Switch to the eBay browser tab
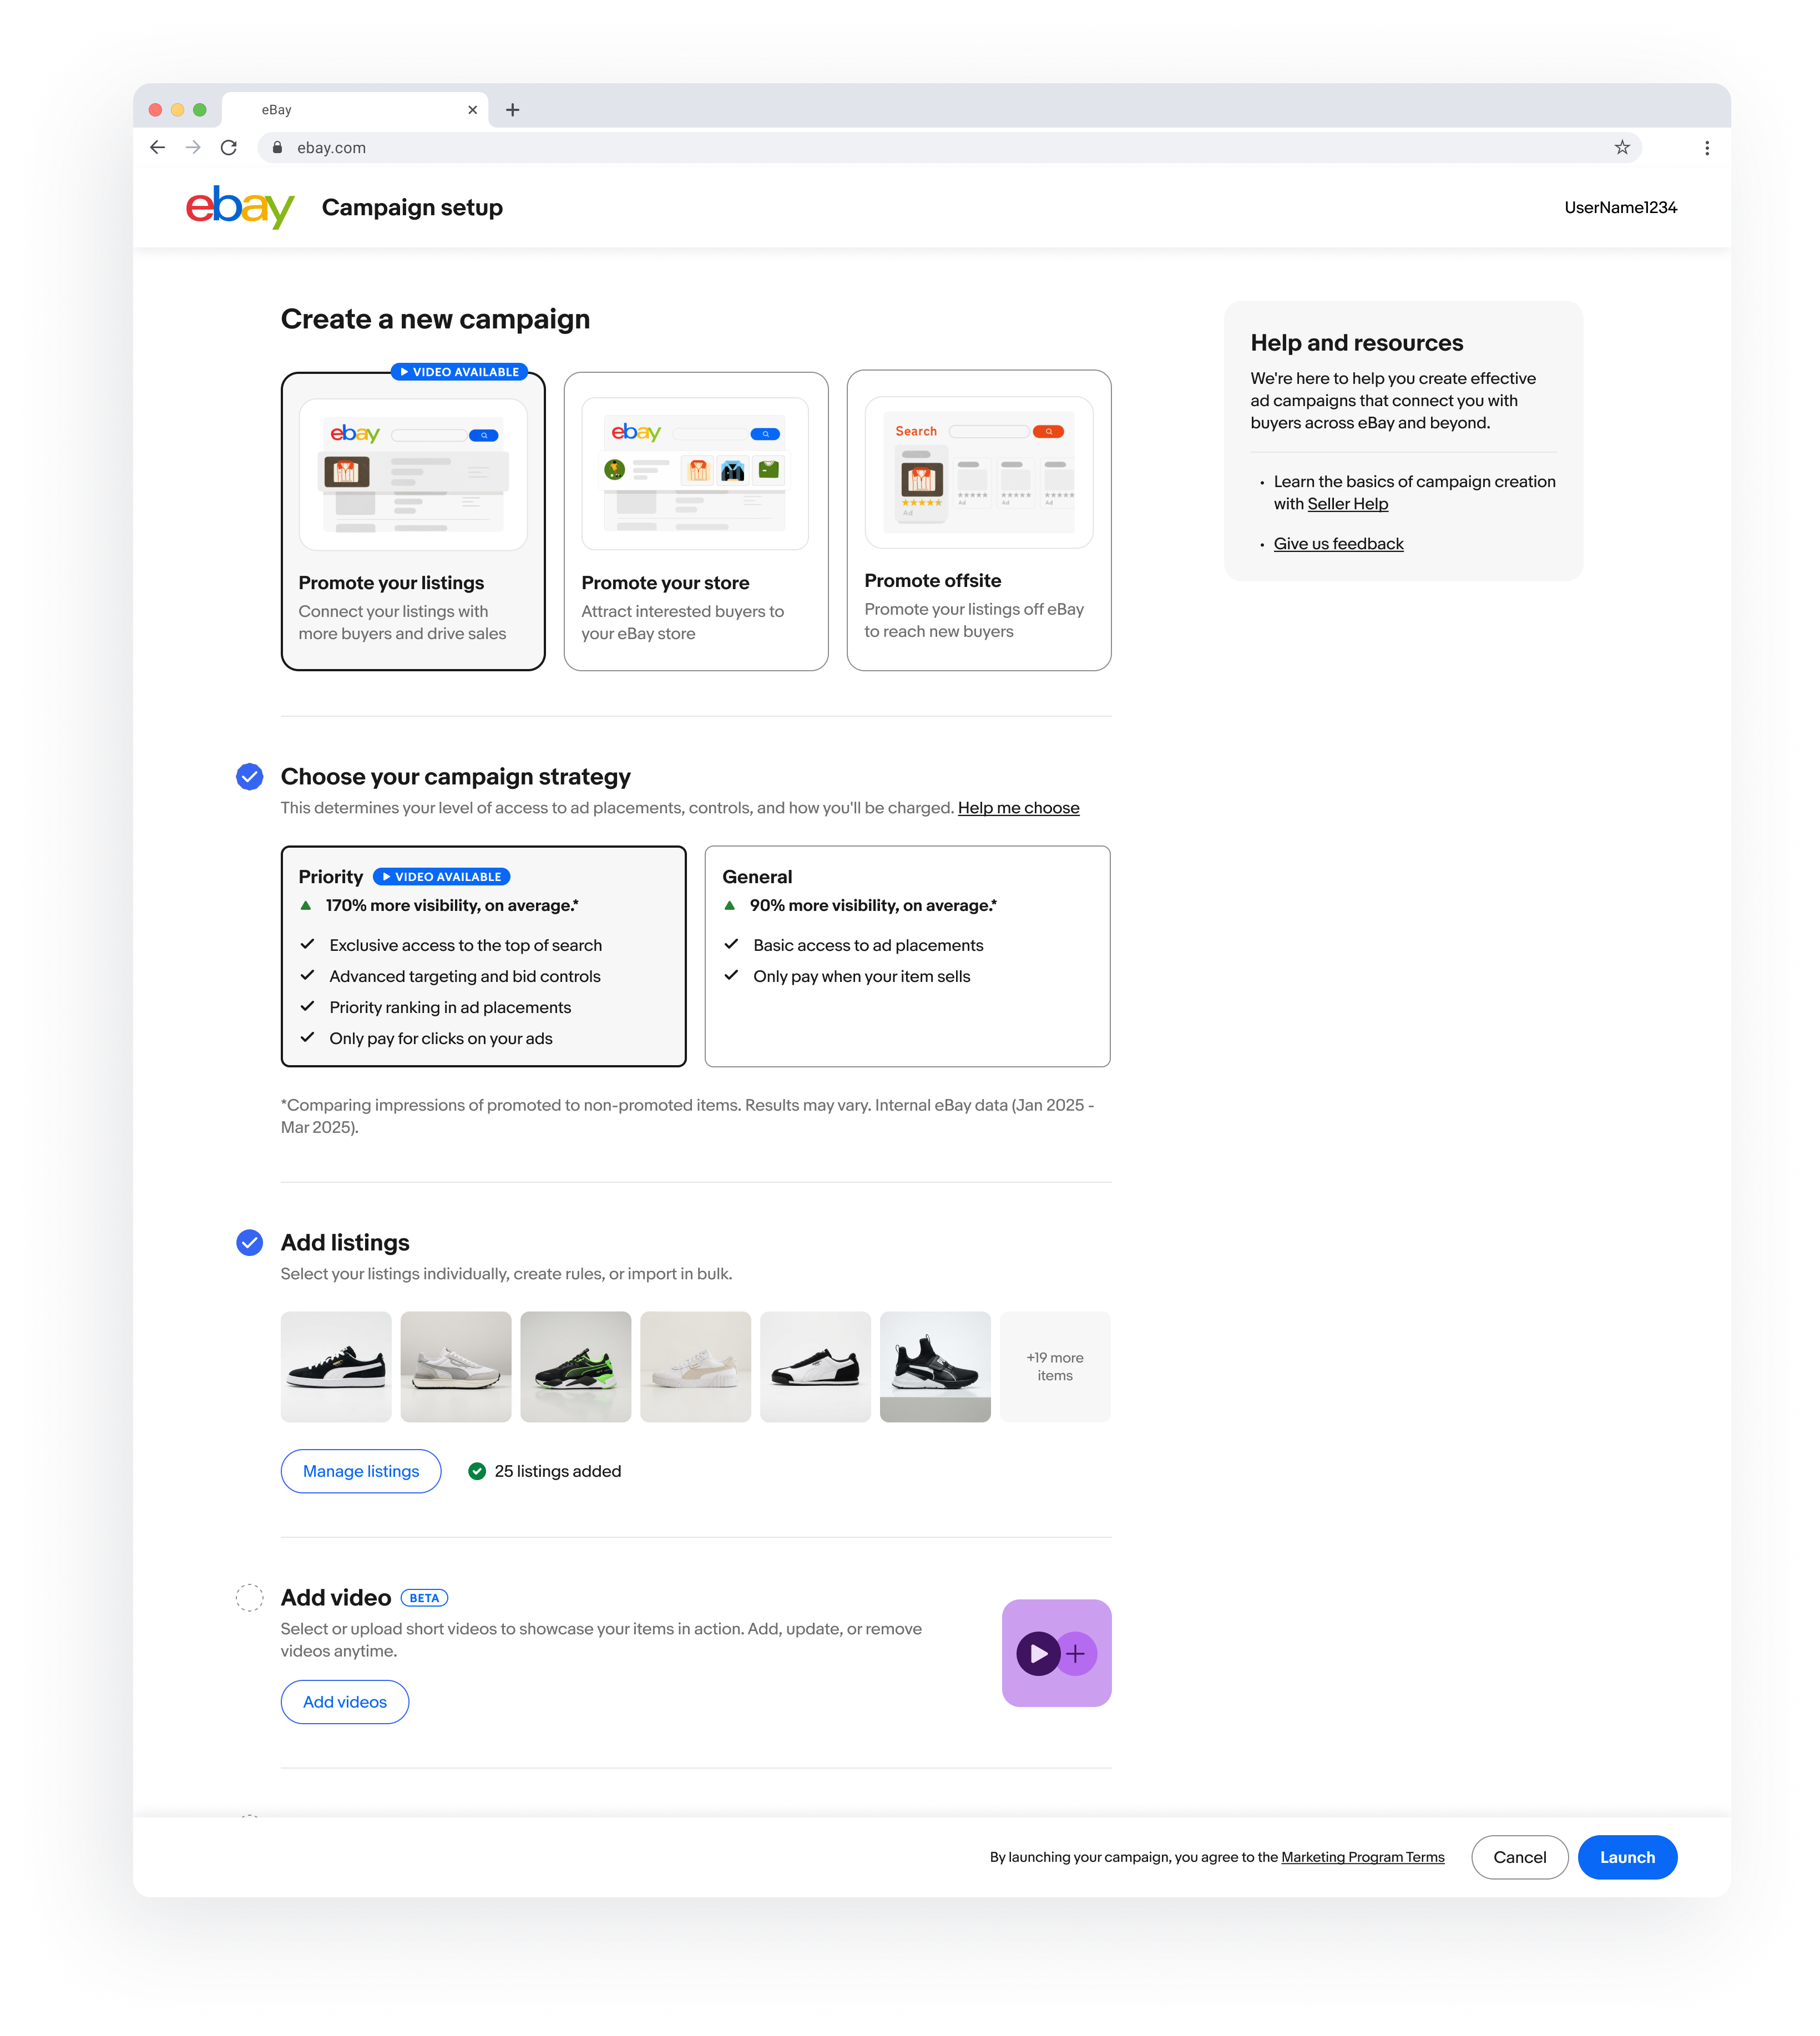 pyautogui.click(x=355, y=110)
